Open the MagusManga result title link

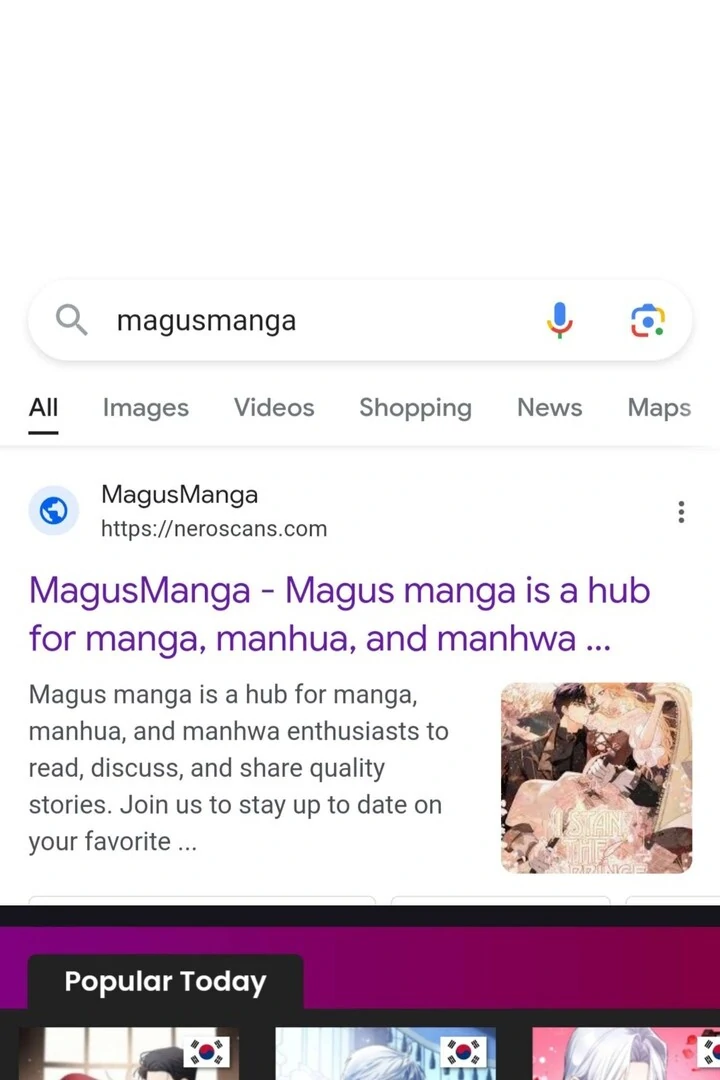(340, 614)
